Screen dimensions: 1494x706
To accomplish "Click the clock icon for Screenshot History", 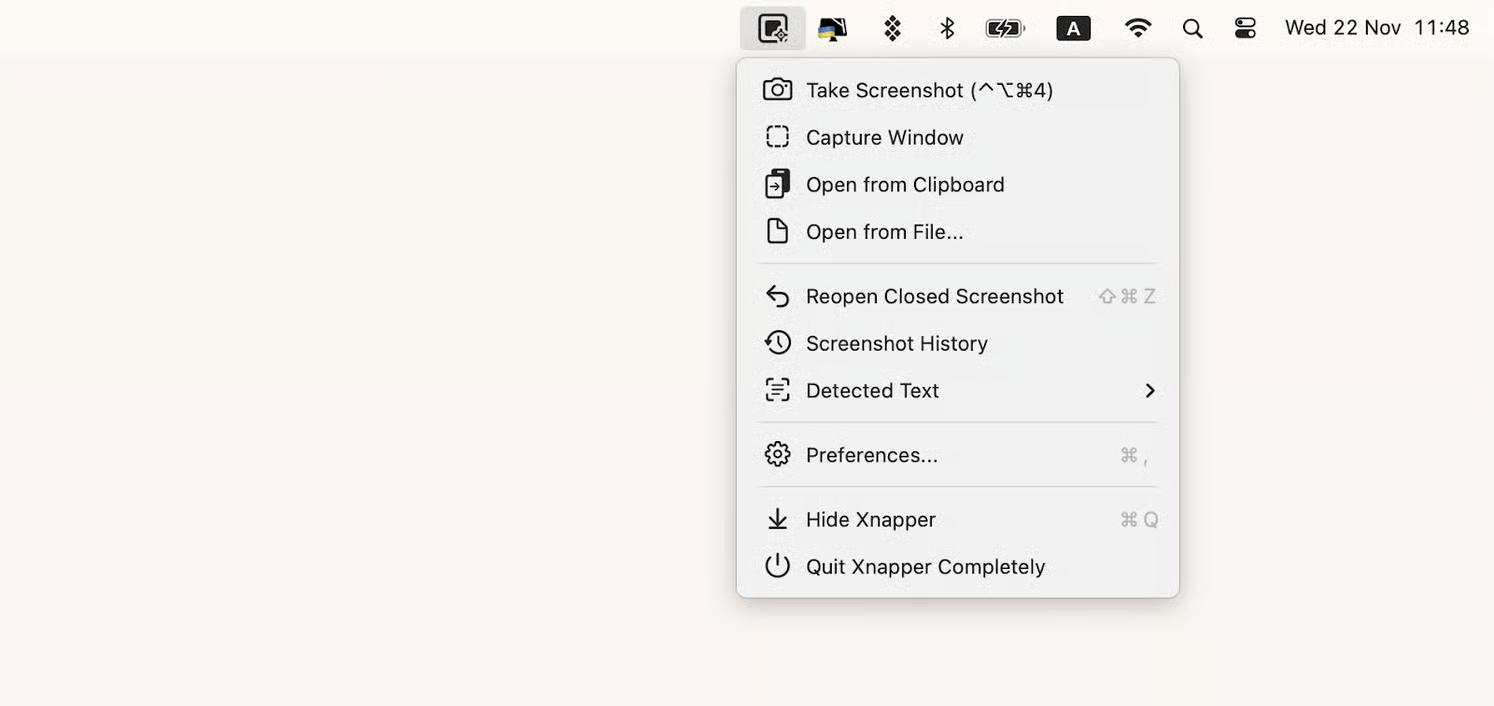I will (777, 343).
